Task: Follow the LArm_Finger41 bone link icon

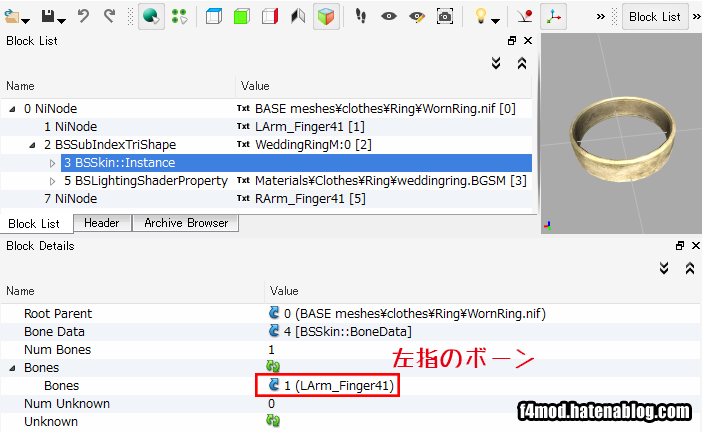Action: (274, 385)
